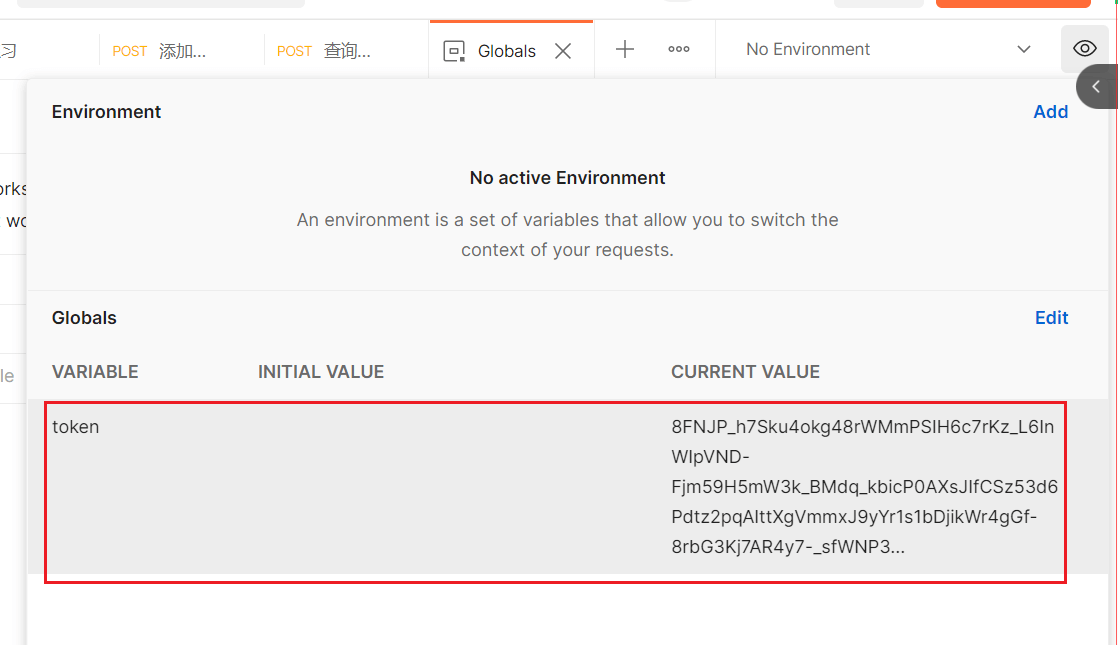Click the Add environment link
Image resolution: width=1118 pixels, height=645 pixels.
click(1050, 112)
